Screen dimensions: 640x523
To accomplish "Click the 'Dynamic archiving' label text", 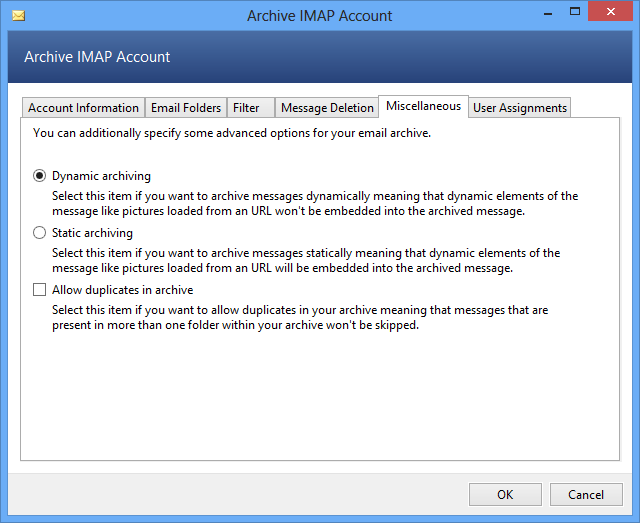I will point(102,175).
